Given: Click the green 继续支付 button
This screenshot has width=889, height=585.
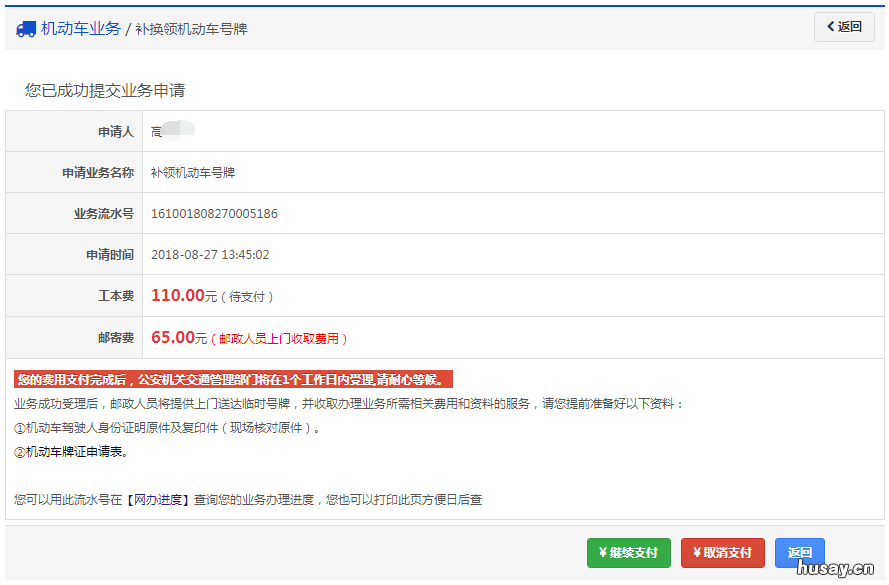Looking at the screenshot, I should click(x=629, y=552).
